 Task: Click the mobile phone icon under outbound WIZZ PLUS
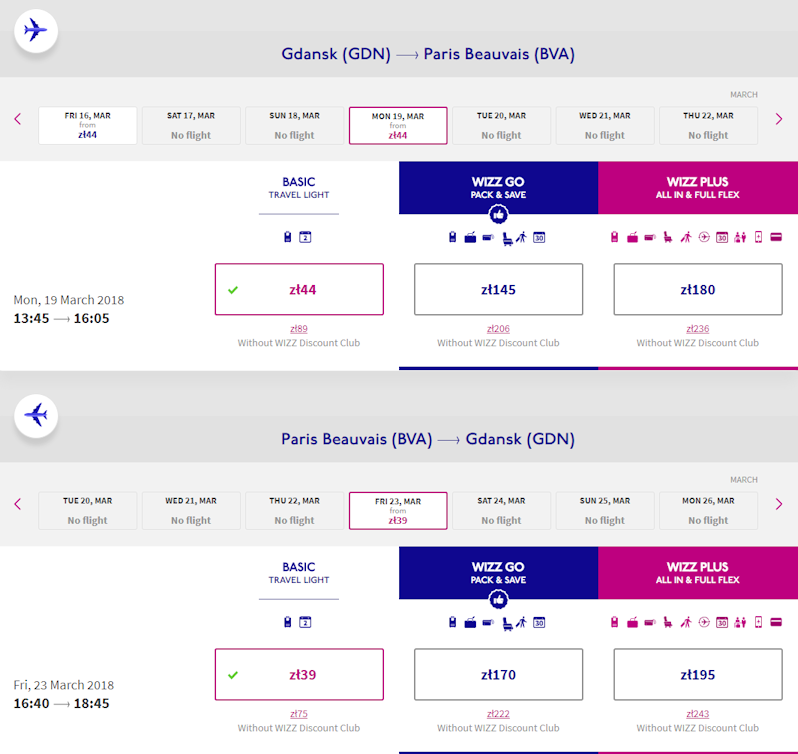(x=758, y=237)
